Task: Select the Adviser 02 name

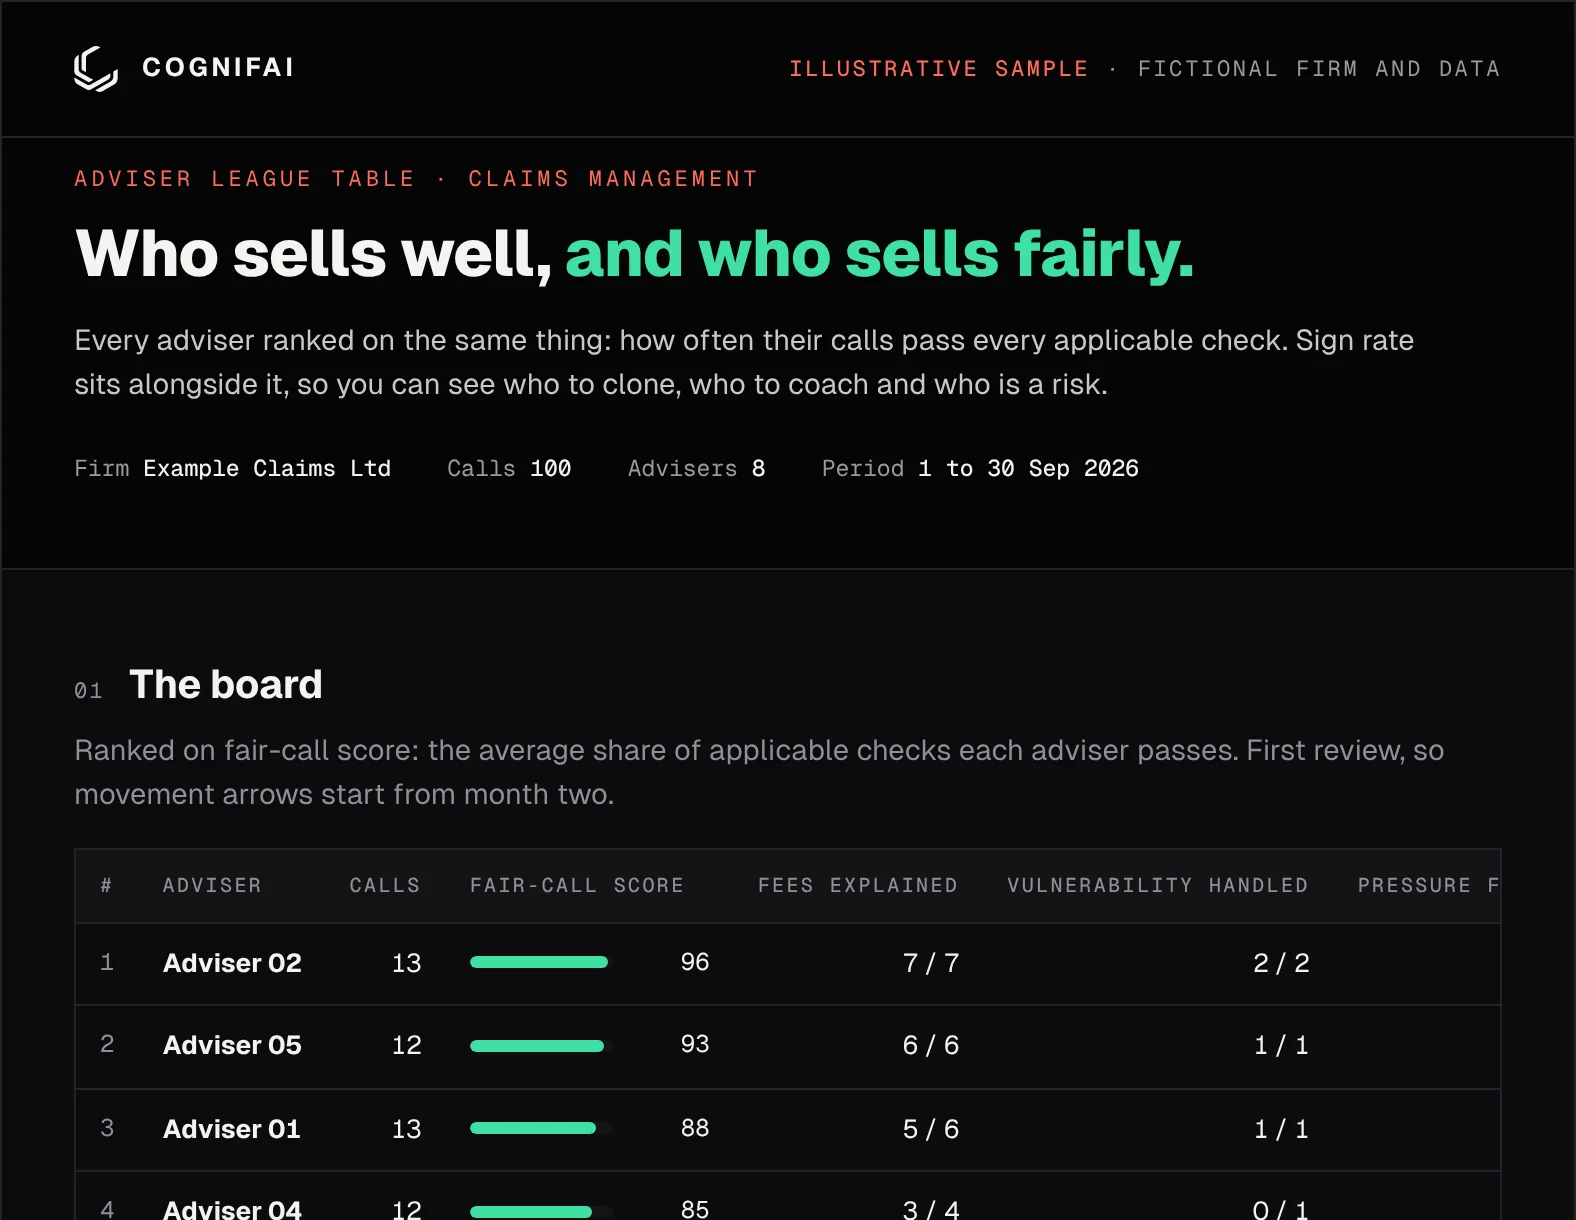Action: [x=232, y=963]
